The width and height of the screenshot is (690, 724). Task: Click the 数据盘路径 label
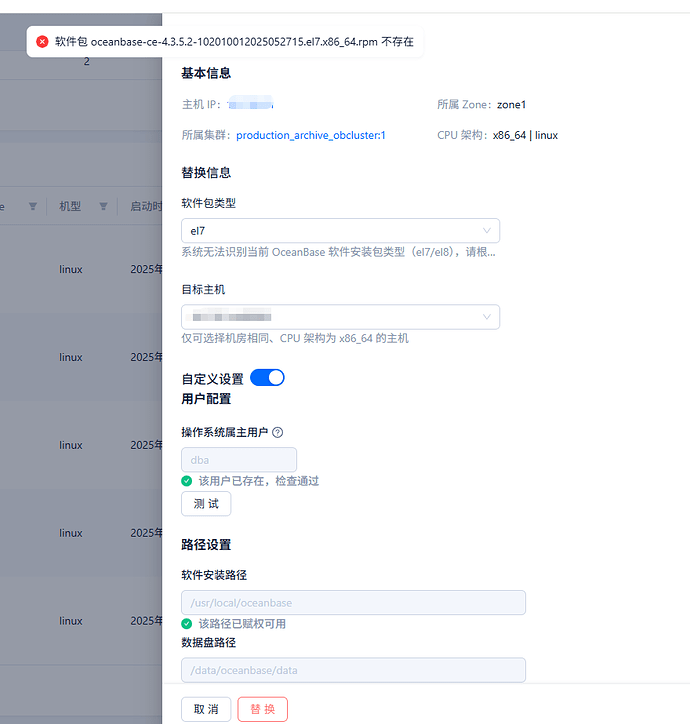point(209,643)
